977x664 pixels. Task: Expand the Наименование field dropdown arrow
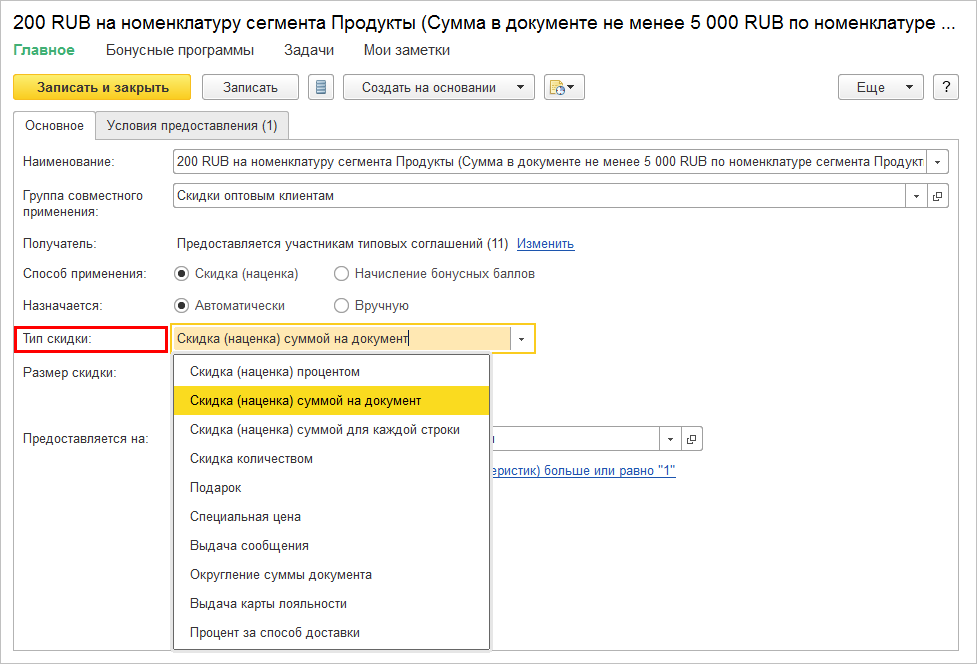pyautogui.click(x=938, y=161)
